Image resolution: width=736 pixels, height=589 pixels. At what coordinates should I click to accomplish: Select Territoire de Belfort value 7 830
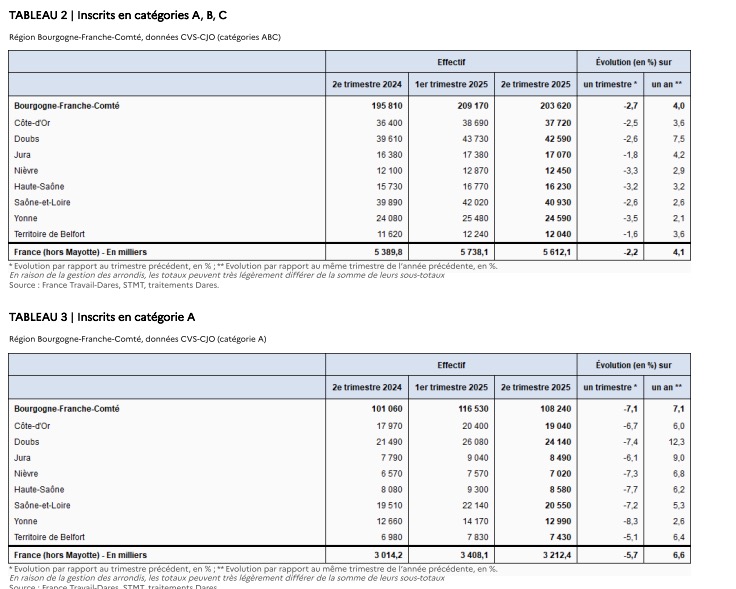[x=478, y=537]
